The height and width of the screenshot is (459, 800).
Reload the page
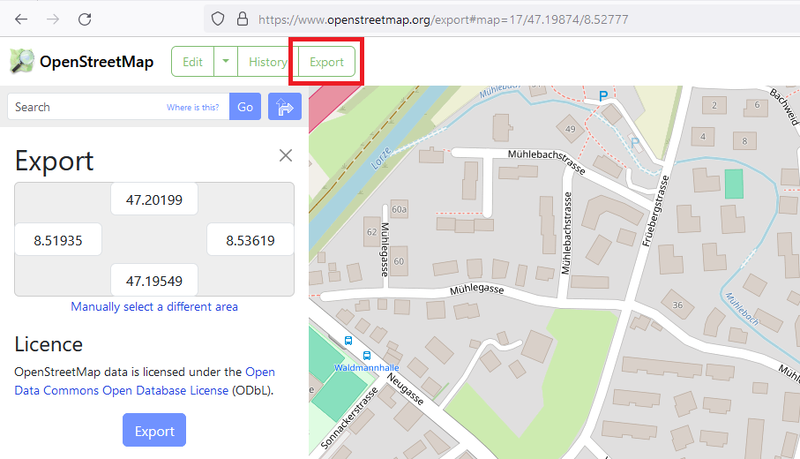pyautogui.click(x=85, y=19)
